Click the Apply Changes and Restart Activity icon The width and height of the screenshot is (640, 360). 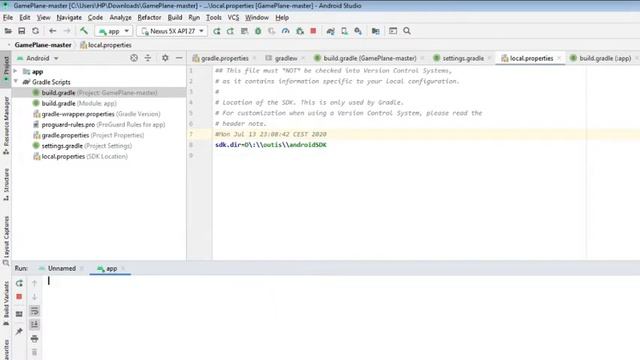[x=230, y=31]
